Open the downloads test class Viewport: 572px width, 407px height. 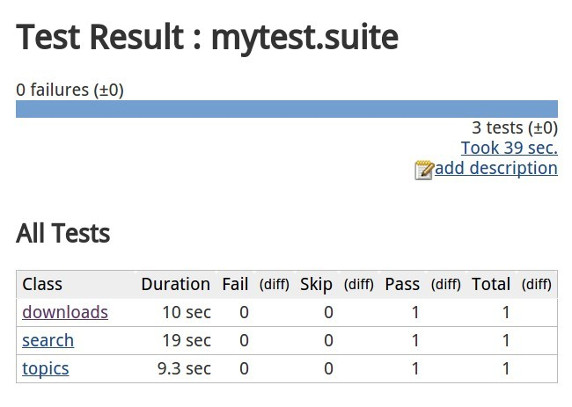tap(65, 313)
